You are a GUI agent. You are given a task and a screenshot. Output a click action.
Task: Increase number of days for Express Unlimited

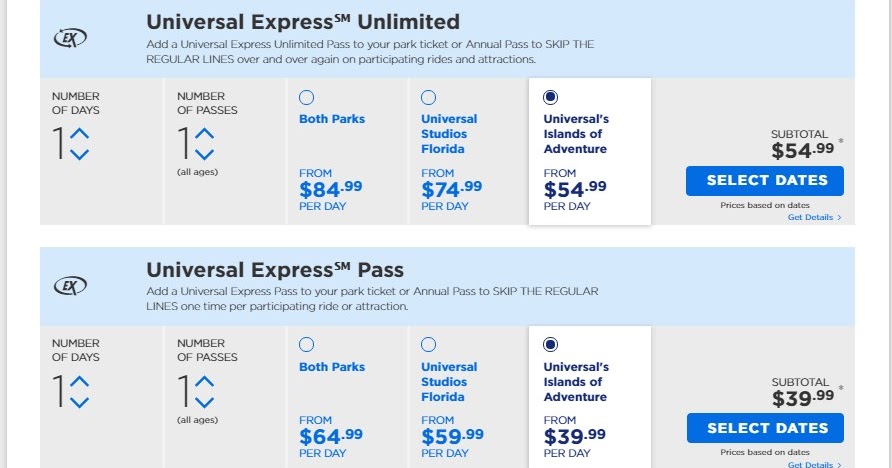[80, 133]
